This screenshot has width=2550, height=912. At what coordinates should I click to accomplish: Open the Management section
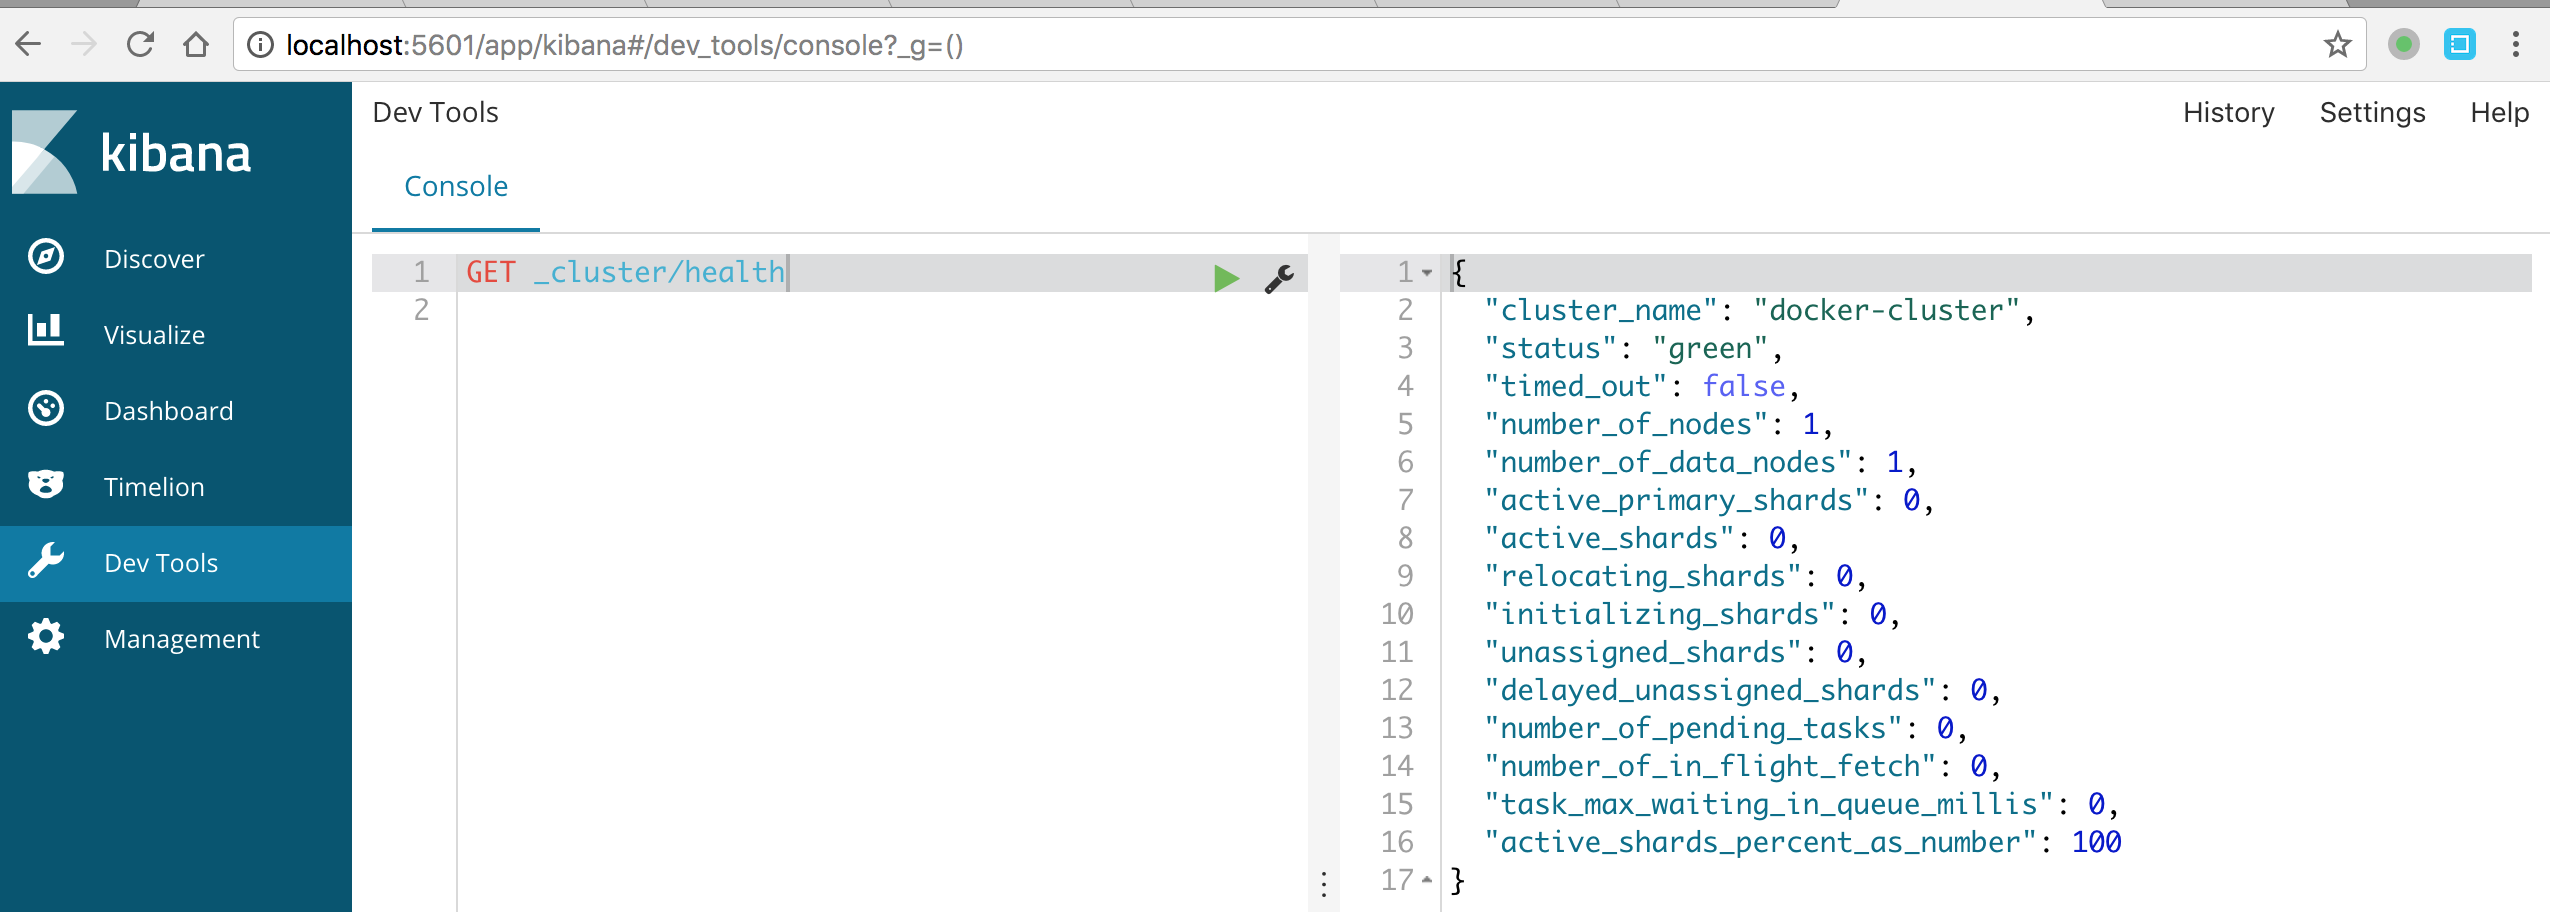coord(182,639)
